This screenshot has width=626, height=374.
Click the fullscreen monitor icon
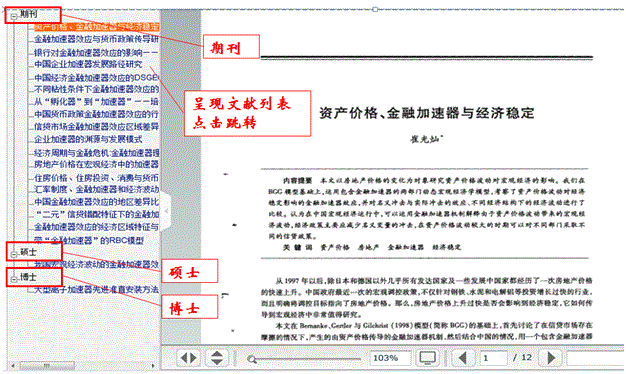coord(428,358)
